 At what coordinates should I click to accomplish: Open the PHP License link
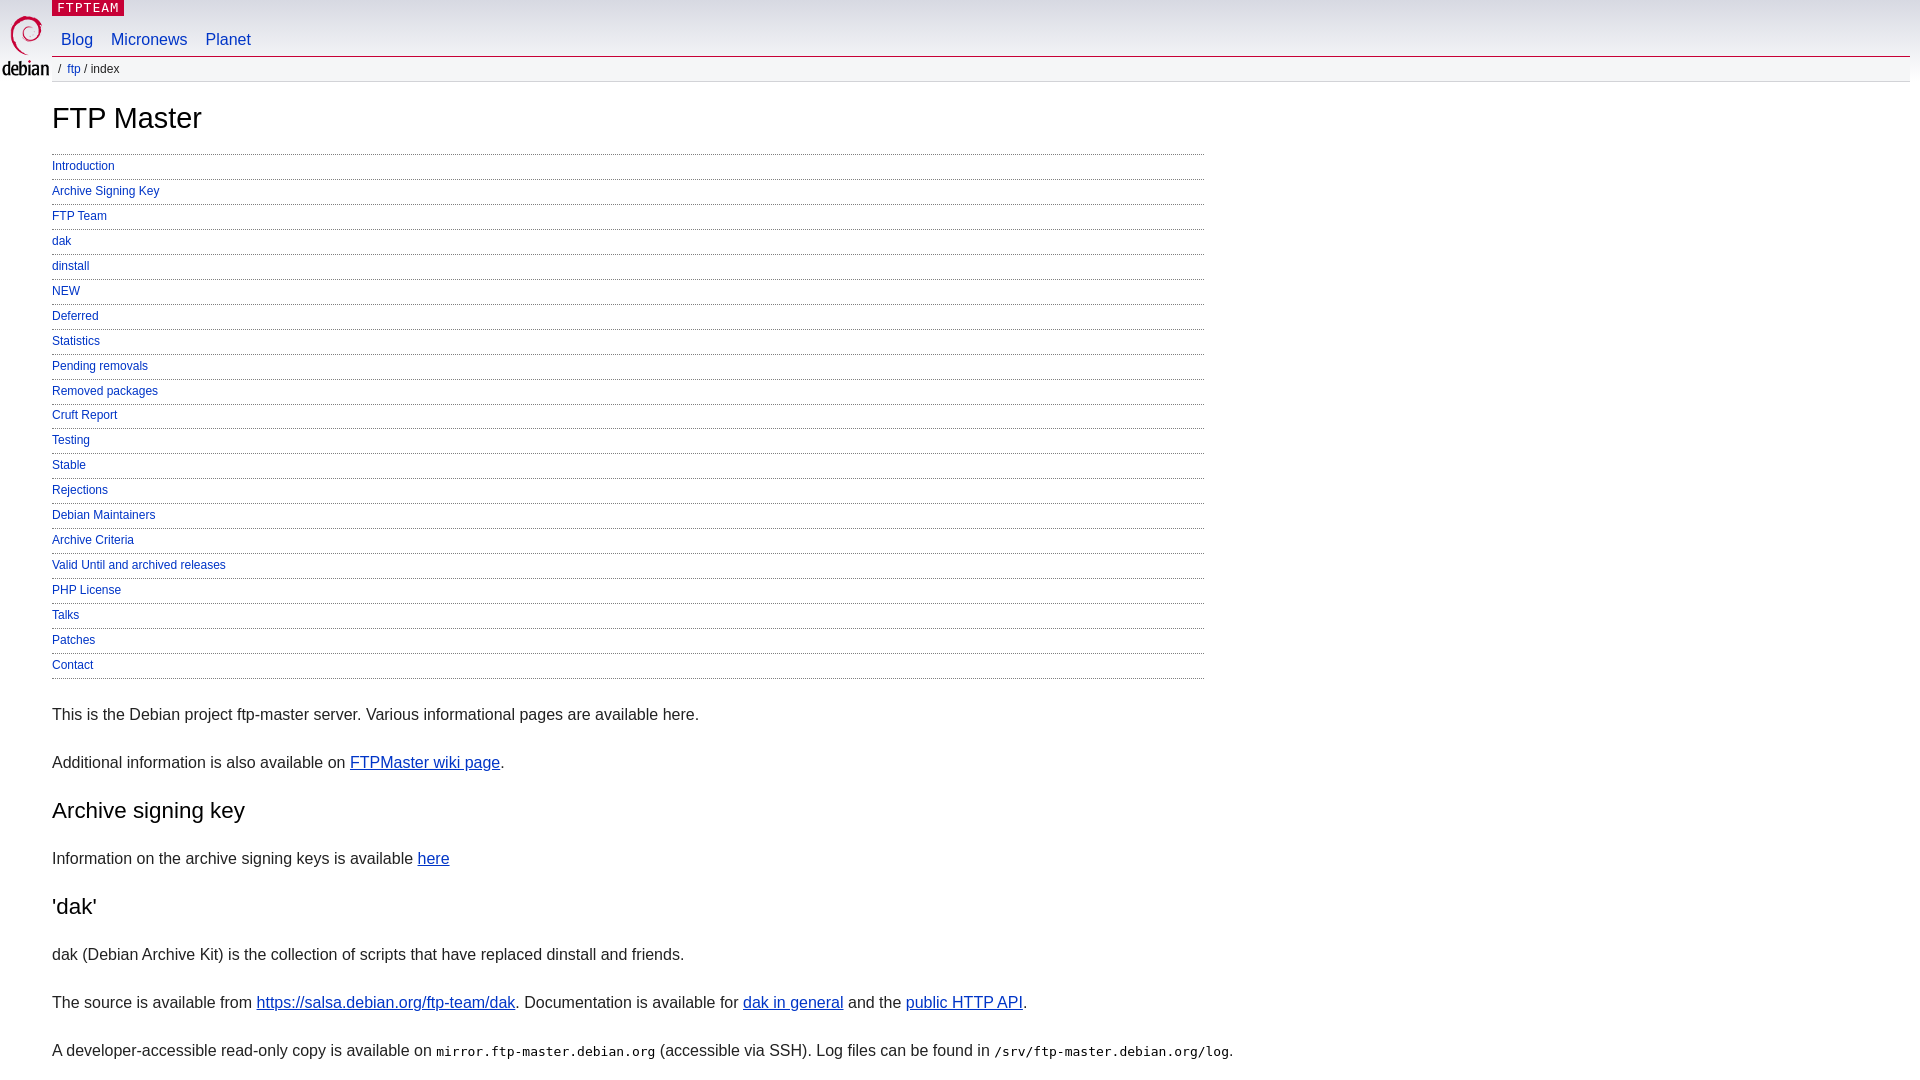(x=86, y=590)
